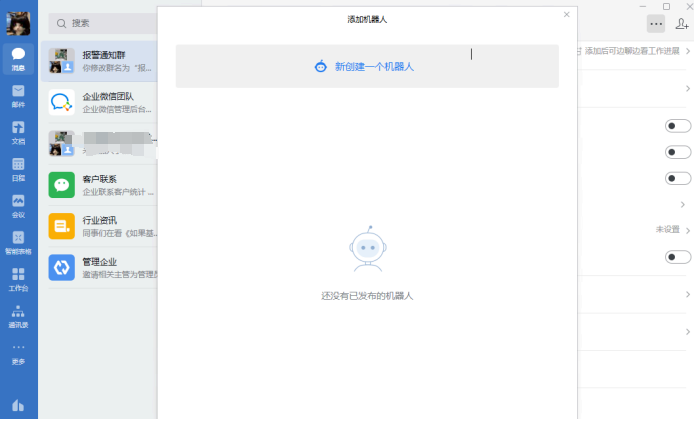This screenshot has height=422, width=700.
Task: Go to 文档 (Documents) in sidebar
Action: coord(18,131)
